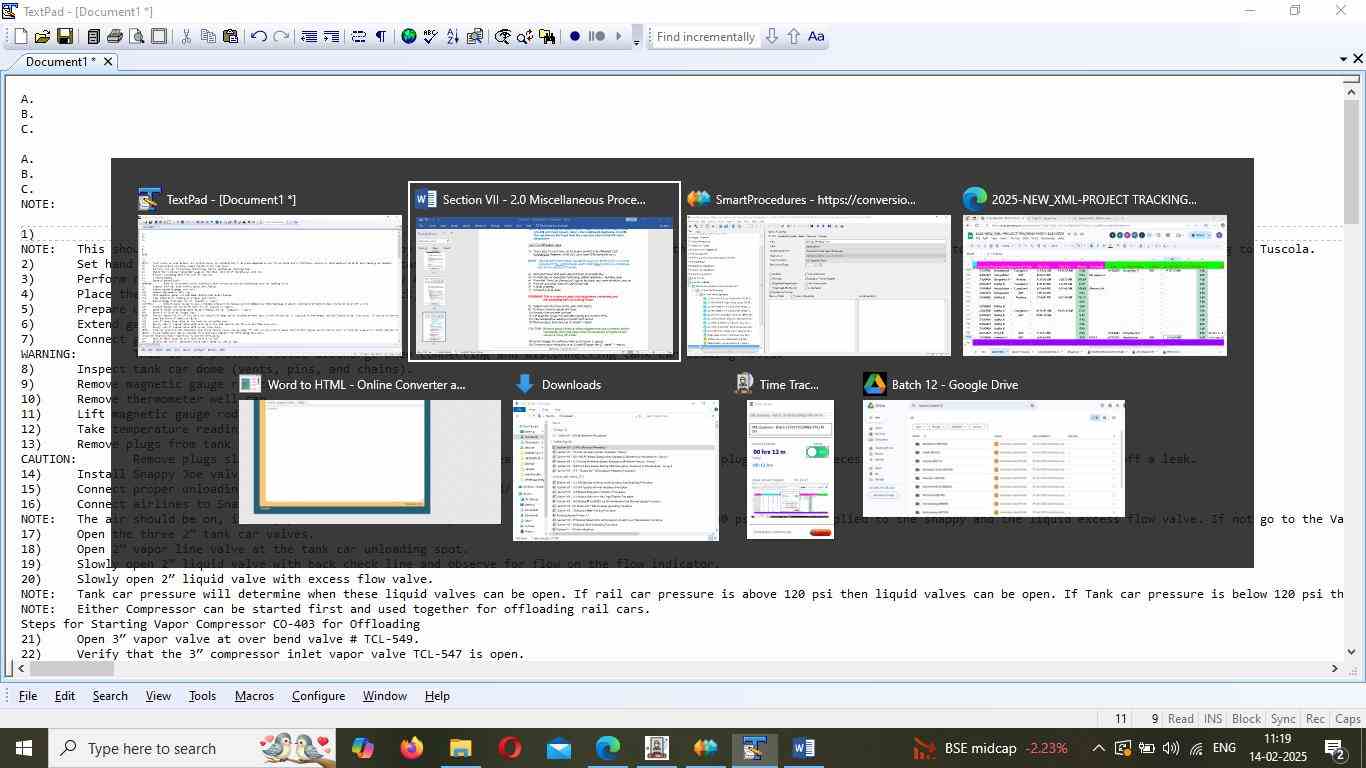Find previous match with up arrow
The height and width of the screenshot is (768, 1366).
click(x=794, y=36)
